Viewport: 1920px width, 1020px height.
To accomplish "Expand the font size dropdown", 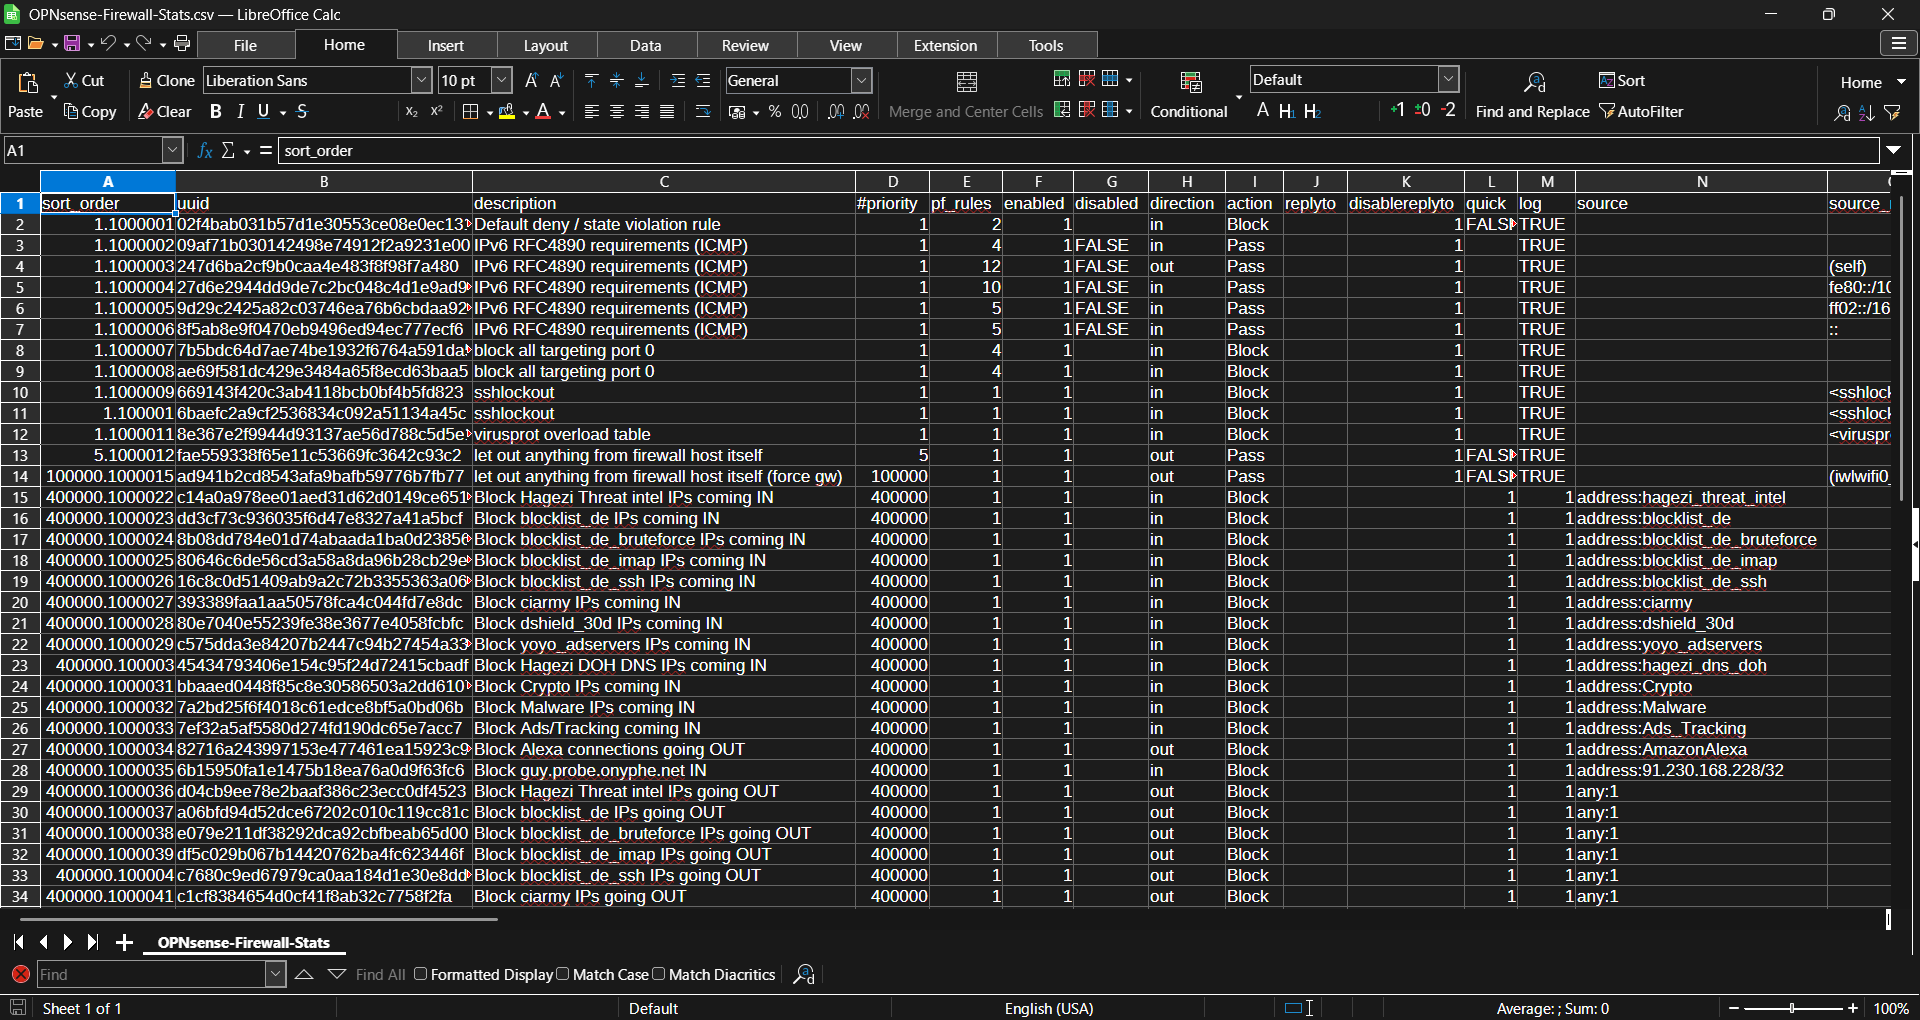I will [498, 80].
